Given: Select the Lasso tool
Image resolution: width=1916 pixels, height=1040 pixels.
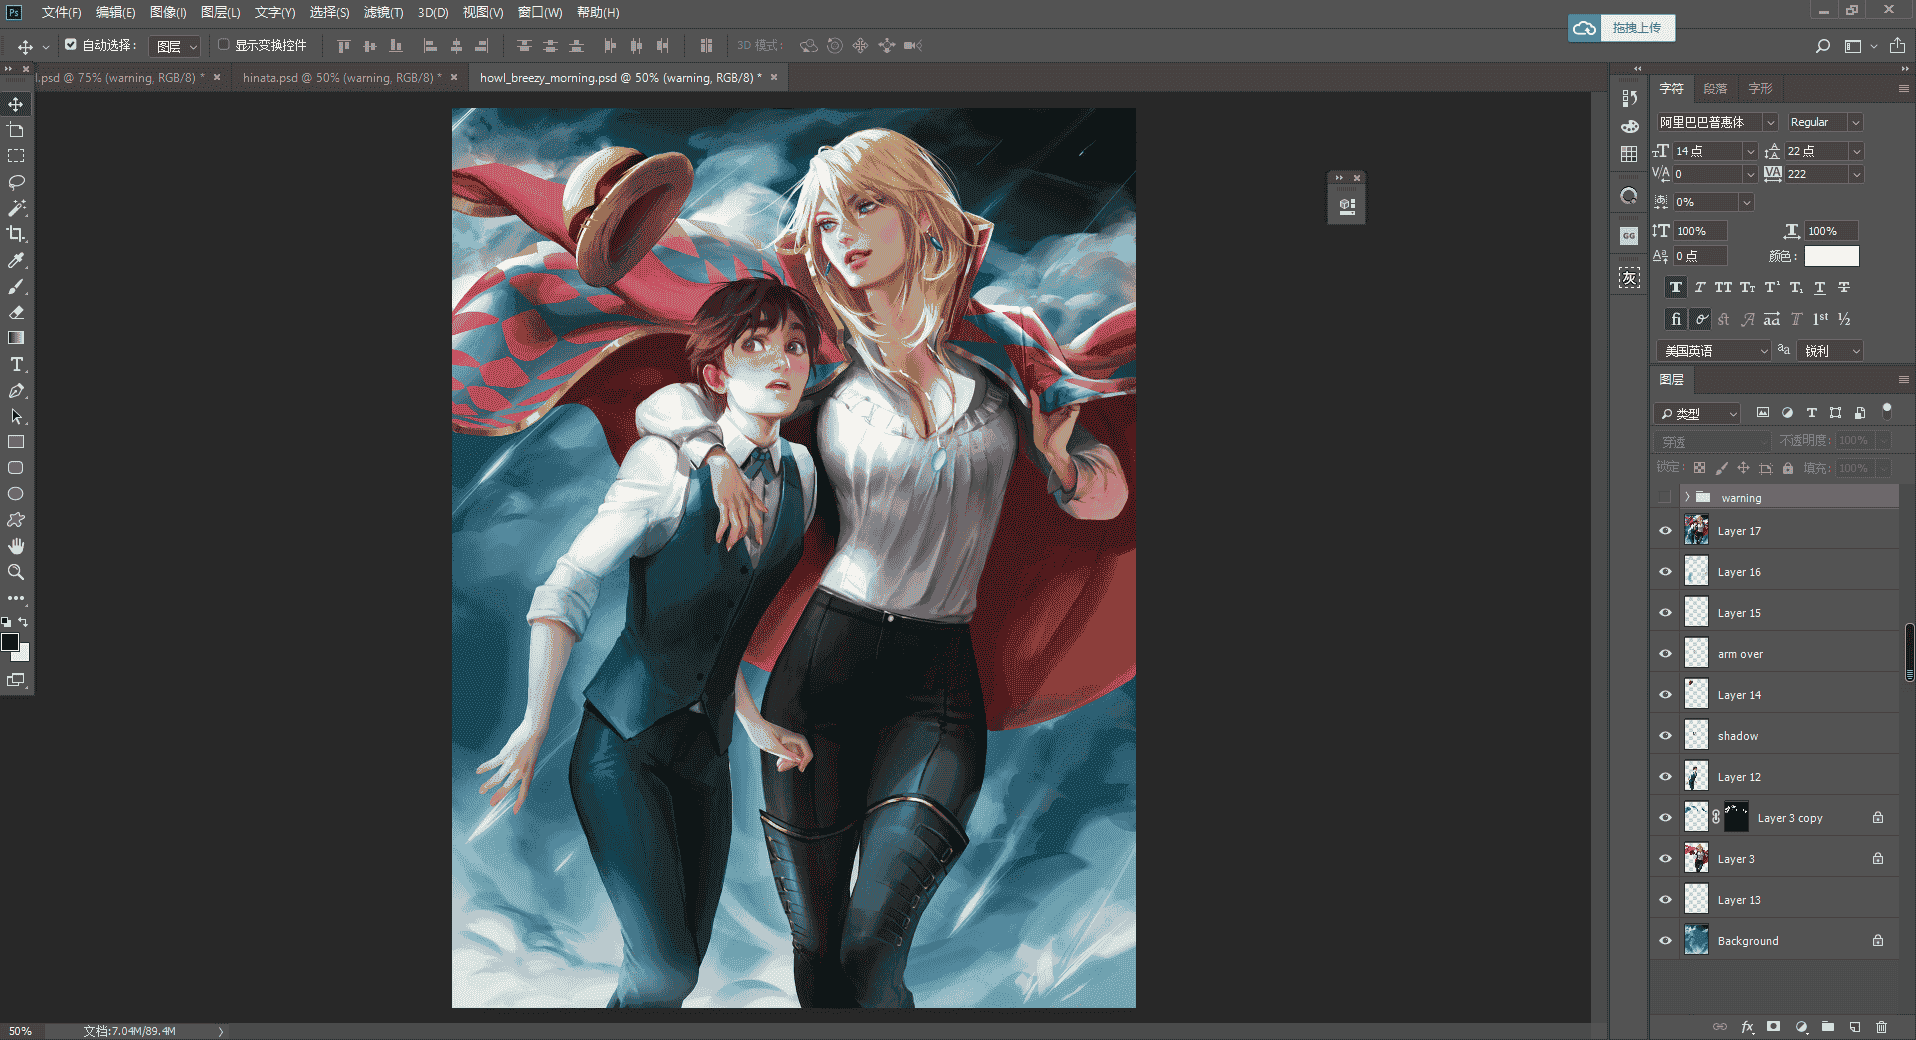Looking at the screenshot, I should pyautogui.click(x=16, y=182).
